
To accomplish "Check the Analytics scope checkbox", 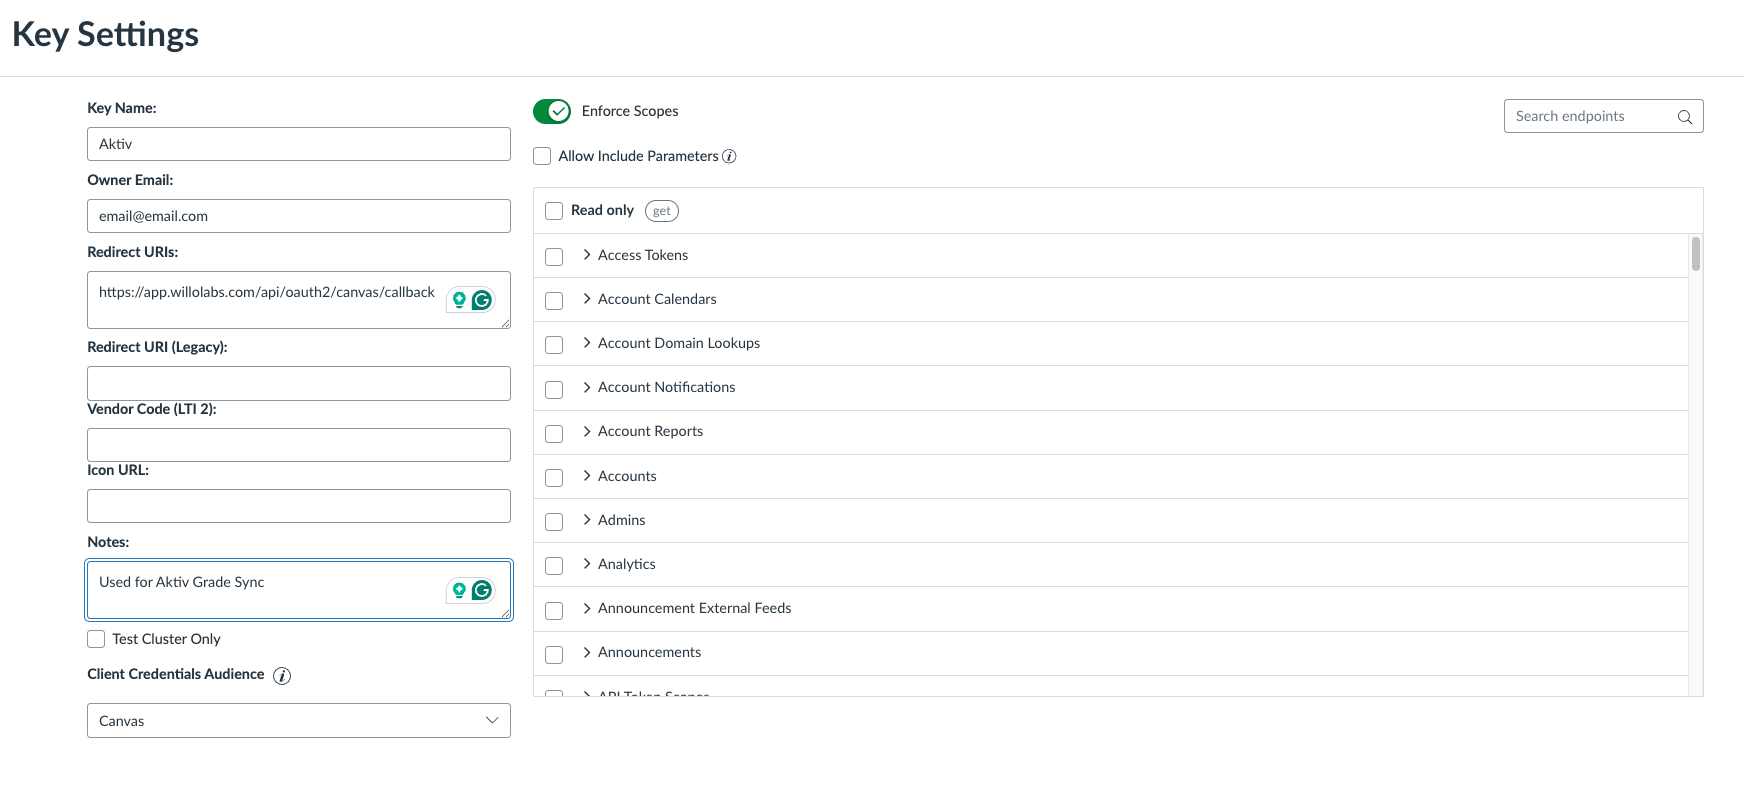I will point(554,566).
